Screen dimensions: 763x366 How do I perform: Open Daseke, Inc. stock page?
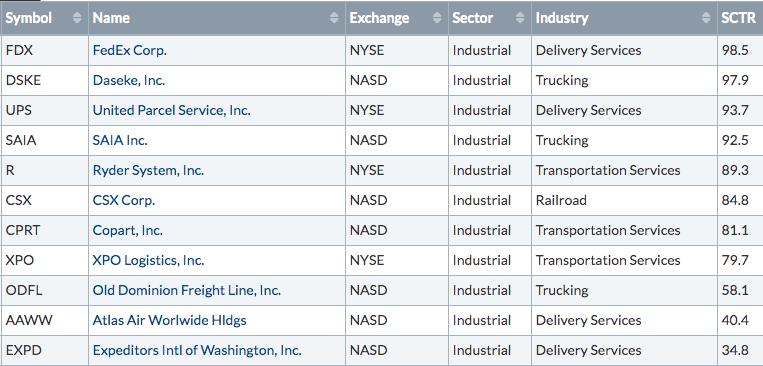128,80
